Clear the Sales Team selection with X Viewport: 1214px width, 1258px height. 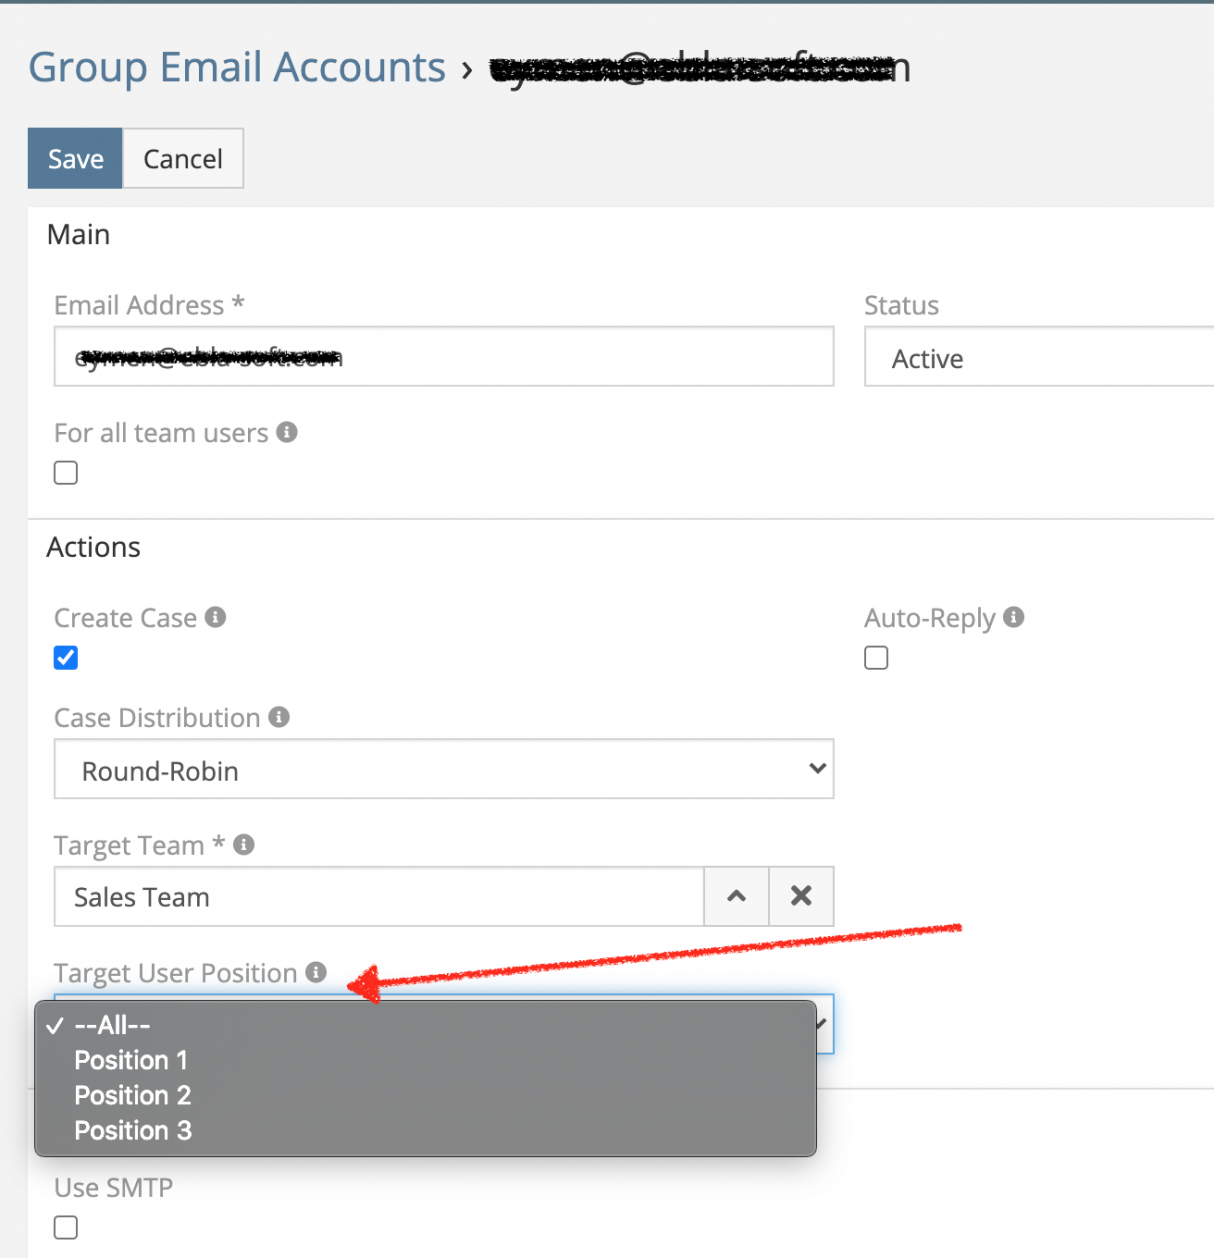click(x=801, y=896)
